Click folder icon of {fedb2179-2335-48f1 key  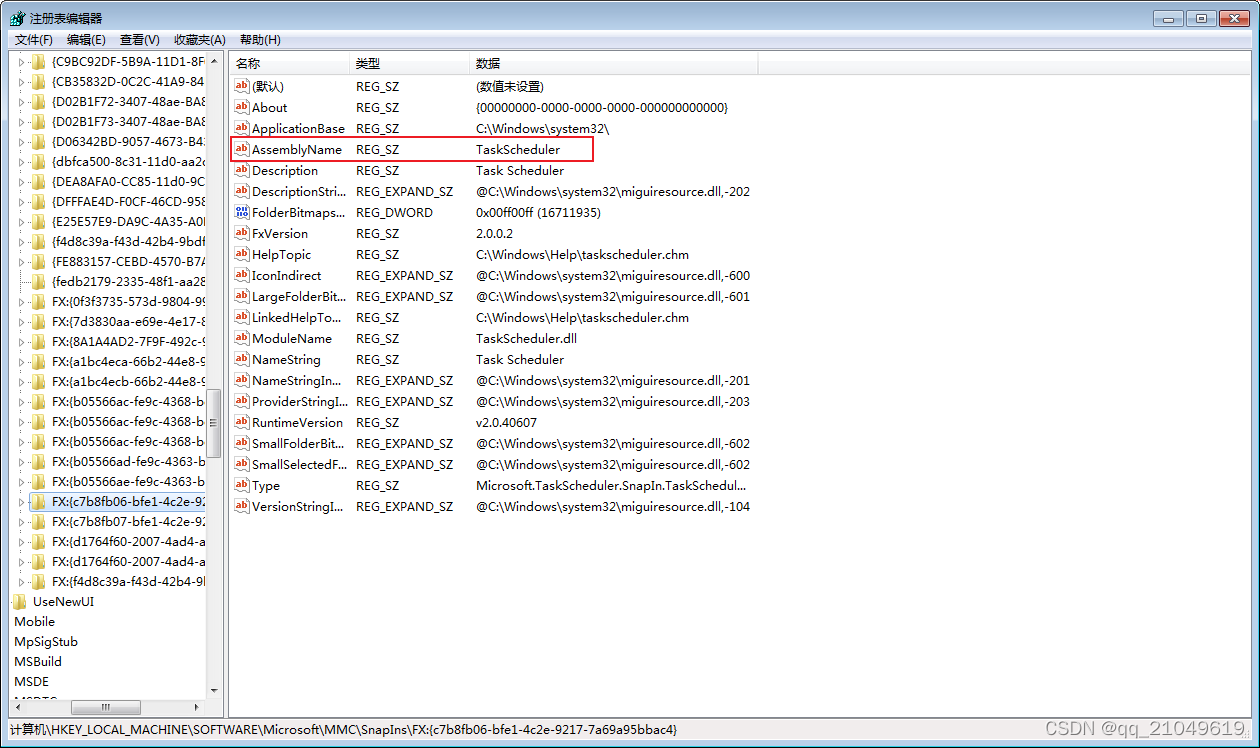(39, 281)
